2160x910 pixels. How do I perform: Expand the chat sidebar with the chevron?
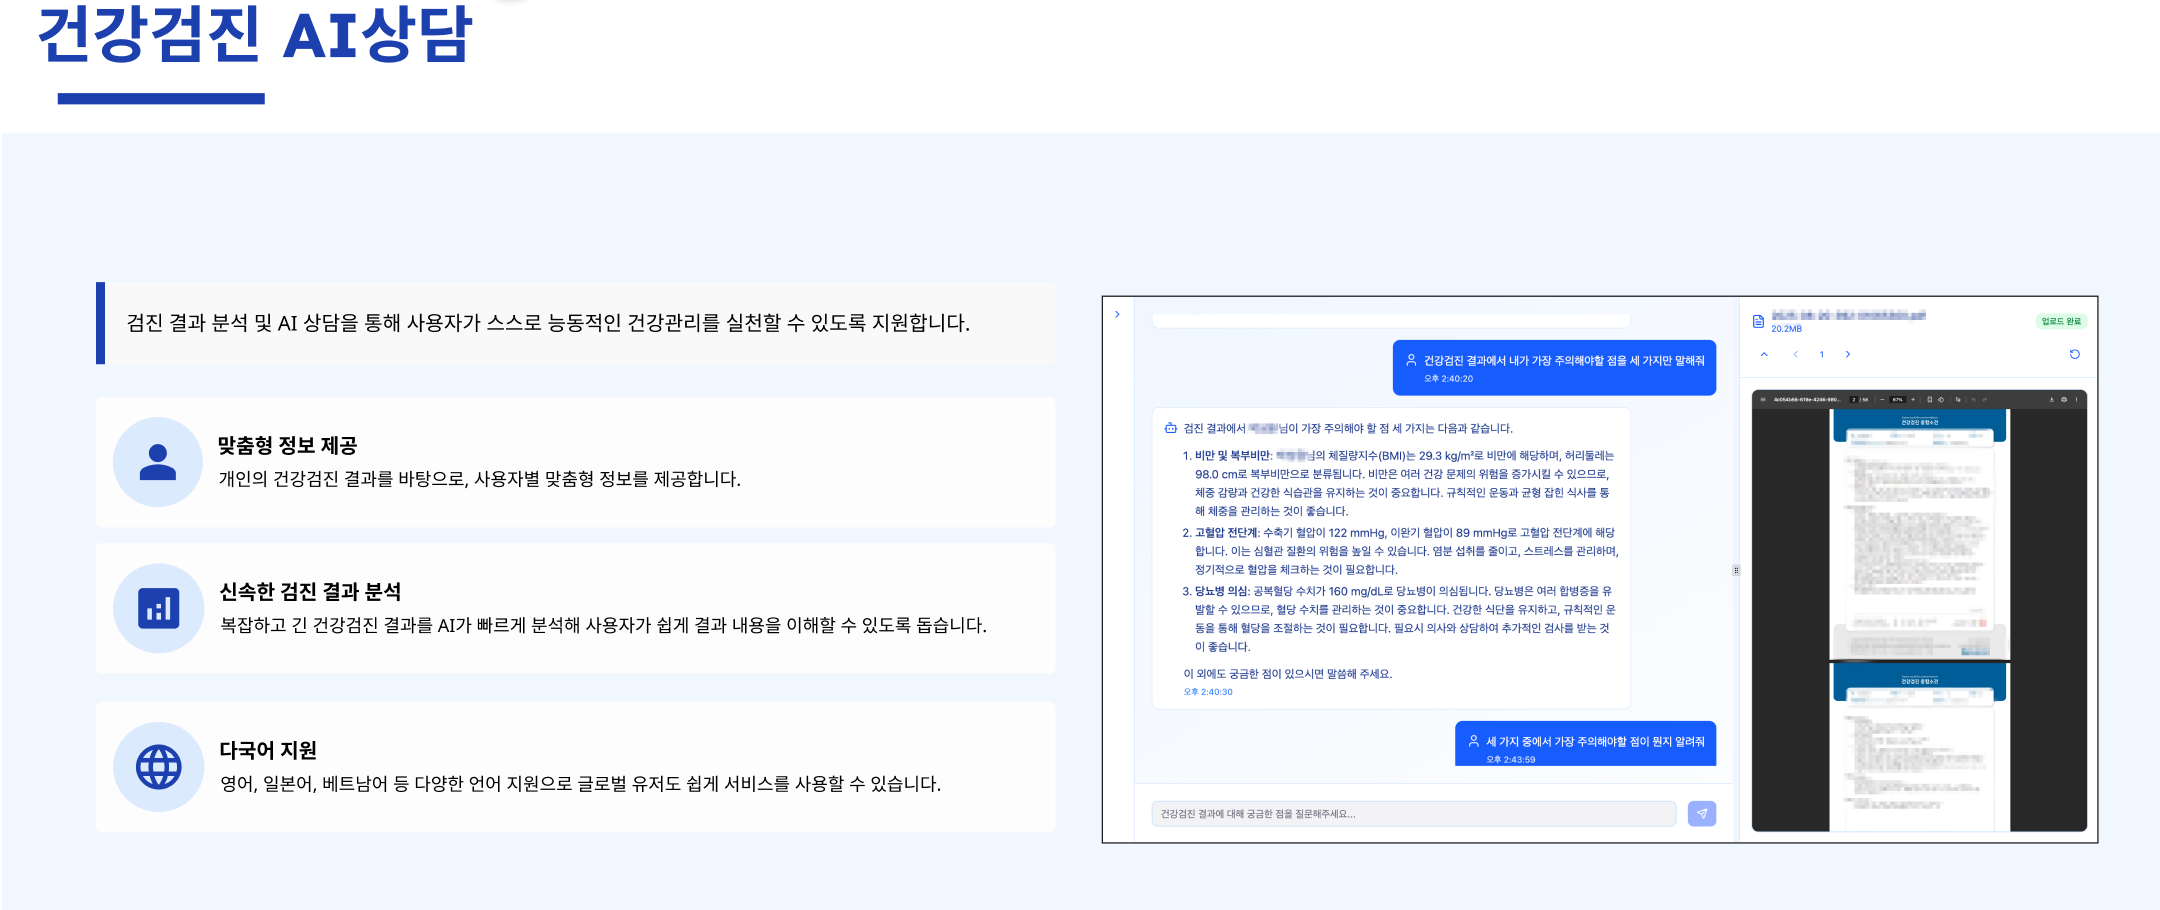(x=1117, y=315)
